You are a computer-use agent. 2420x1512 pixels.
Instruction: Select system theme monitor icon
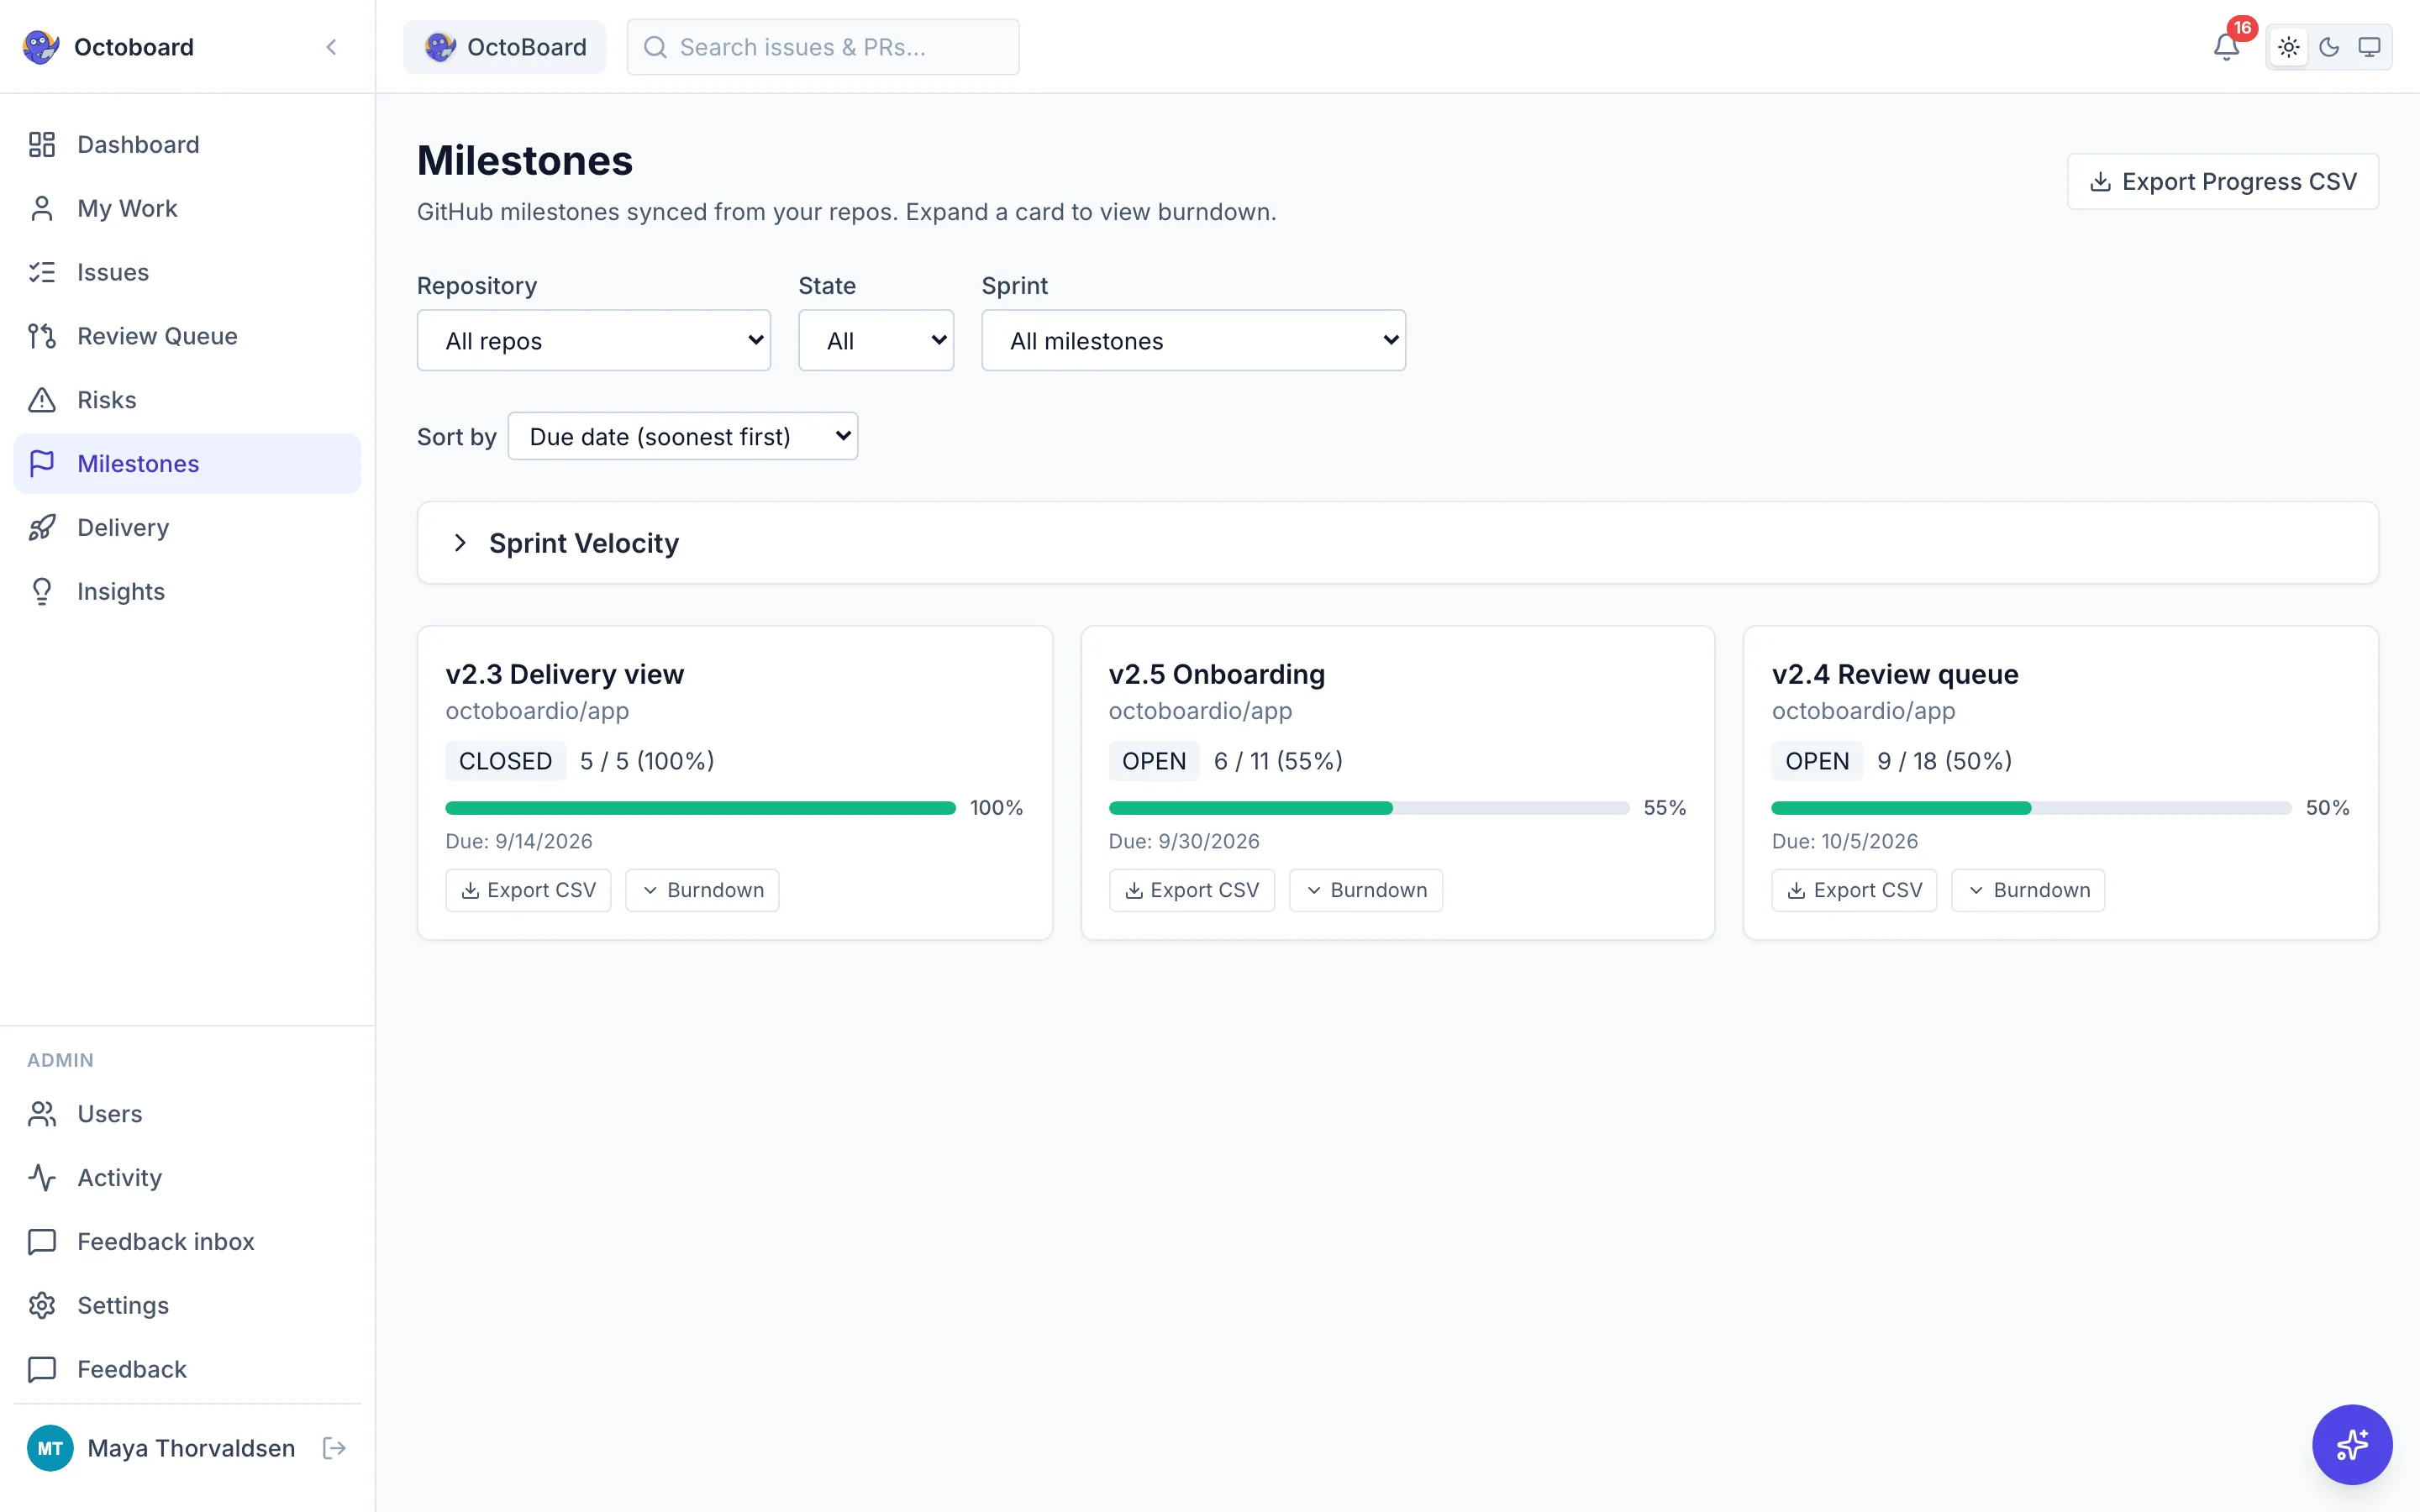pos(2369,47)
